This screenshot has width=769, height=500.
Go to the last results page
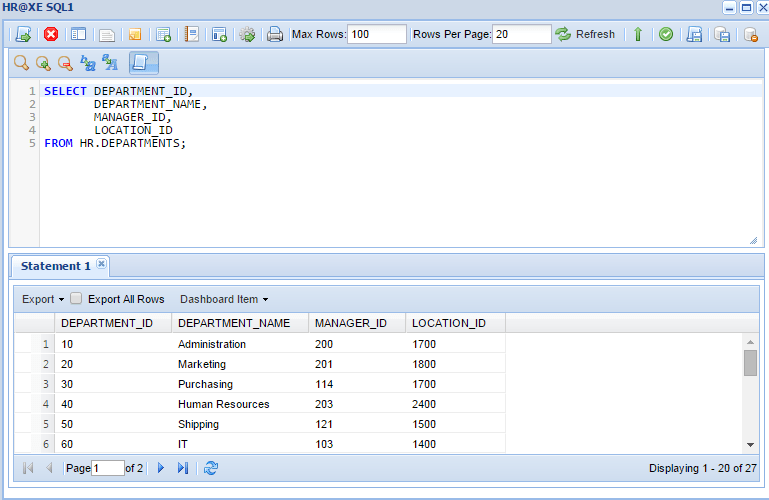click(x=182, y=468)
